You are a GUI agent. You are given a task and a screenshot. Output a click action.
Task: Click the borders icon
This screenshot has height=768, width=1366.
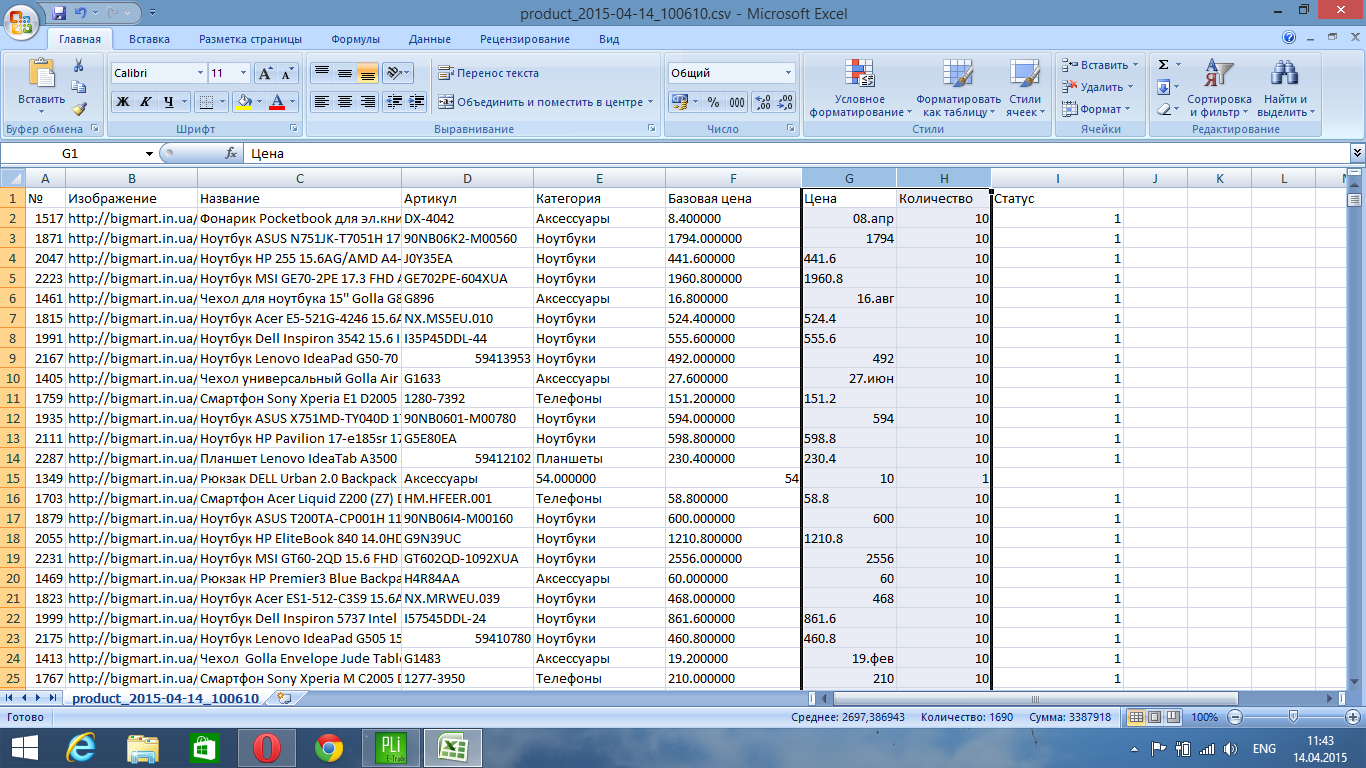pos(204,102)
